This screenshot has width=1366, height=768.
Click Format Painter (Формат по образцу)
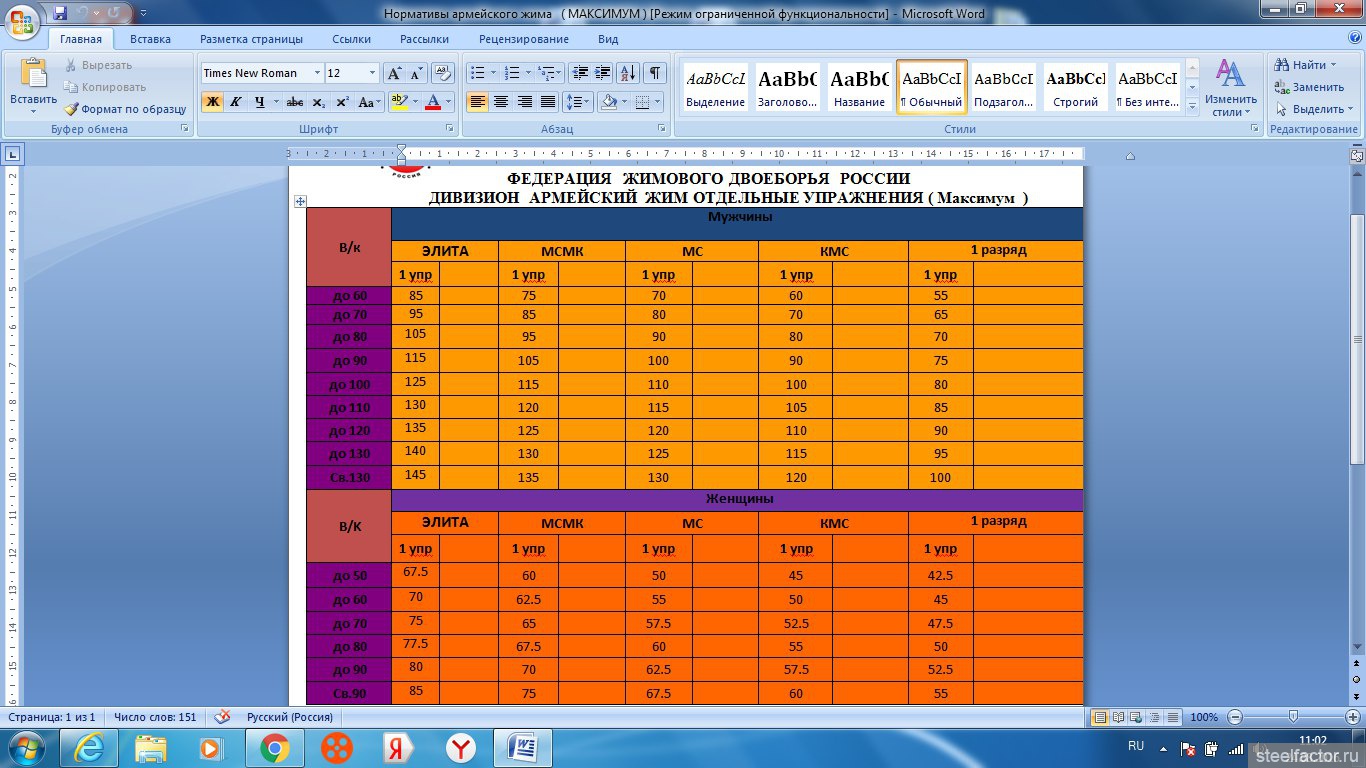tap(126, 109)
